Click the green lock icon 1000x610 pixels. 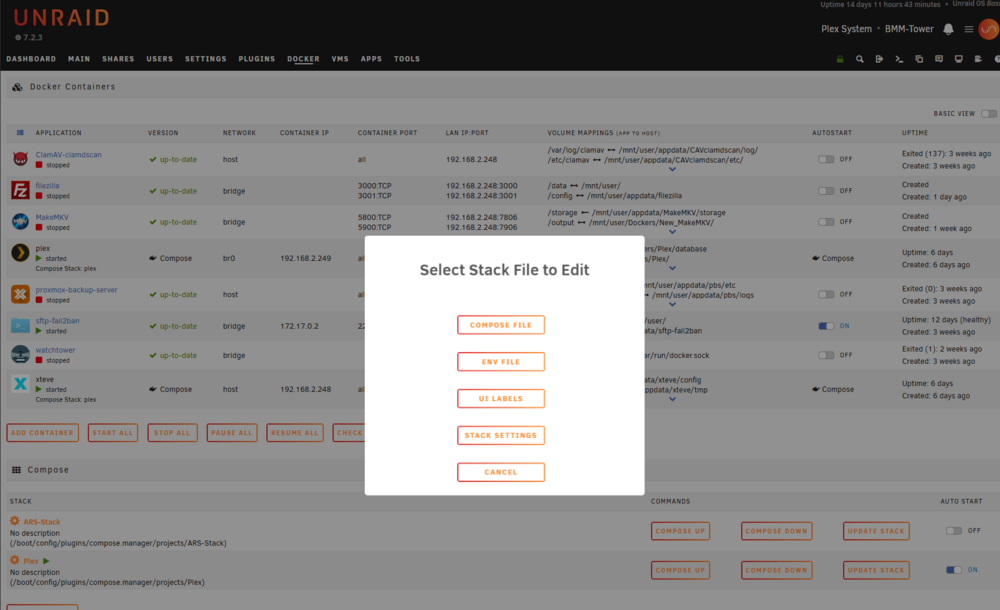coord(840,59)
